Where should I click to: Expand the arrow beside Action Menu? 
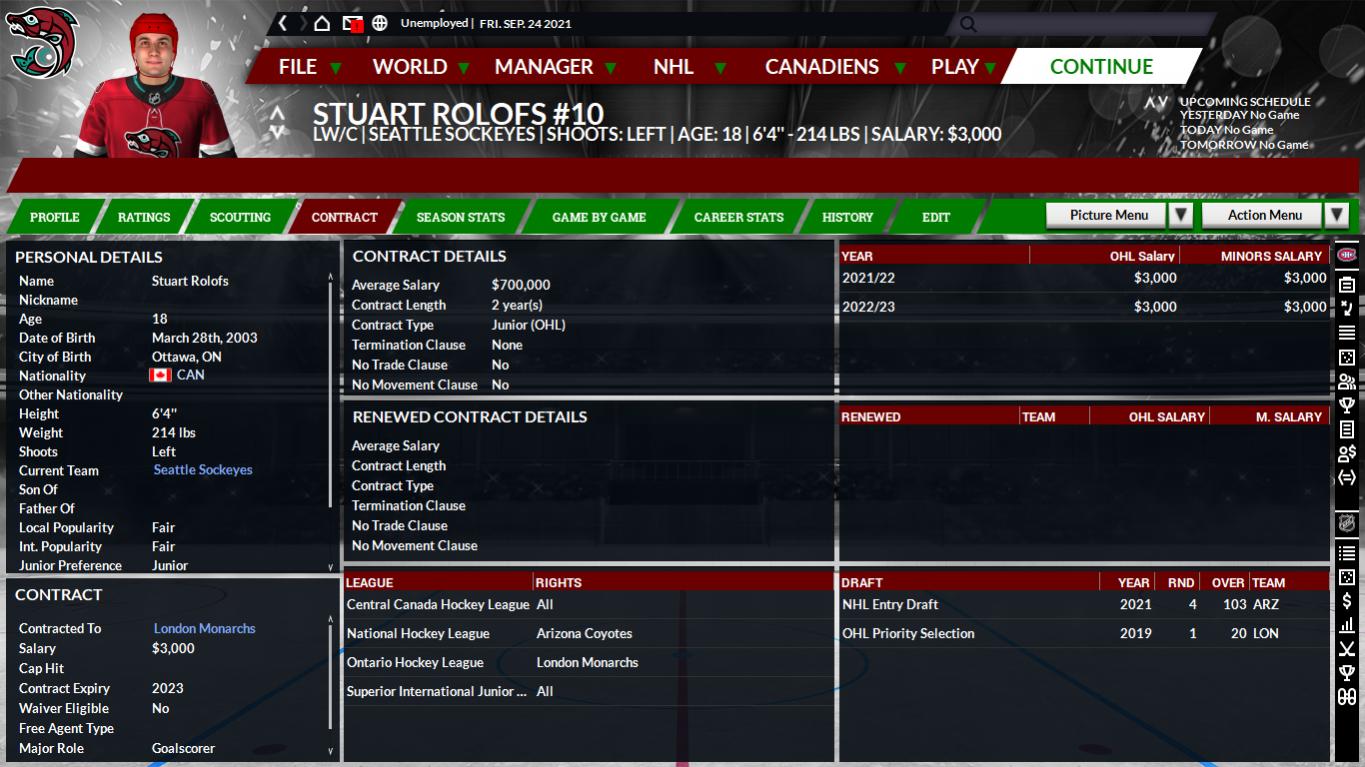click(x=1337, y=215)
